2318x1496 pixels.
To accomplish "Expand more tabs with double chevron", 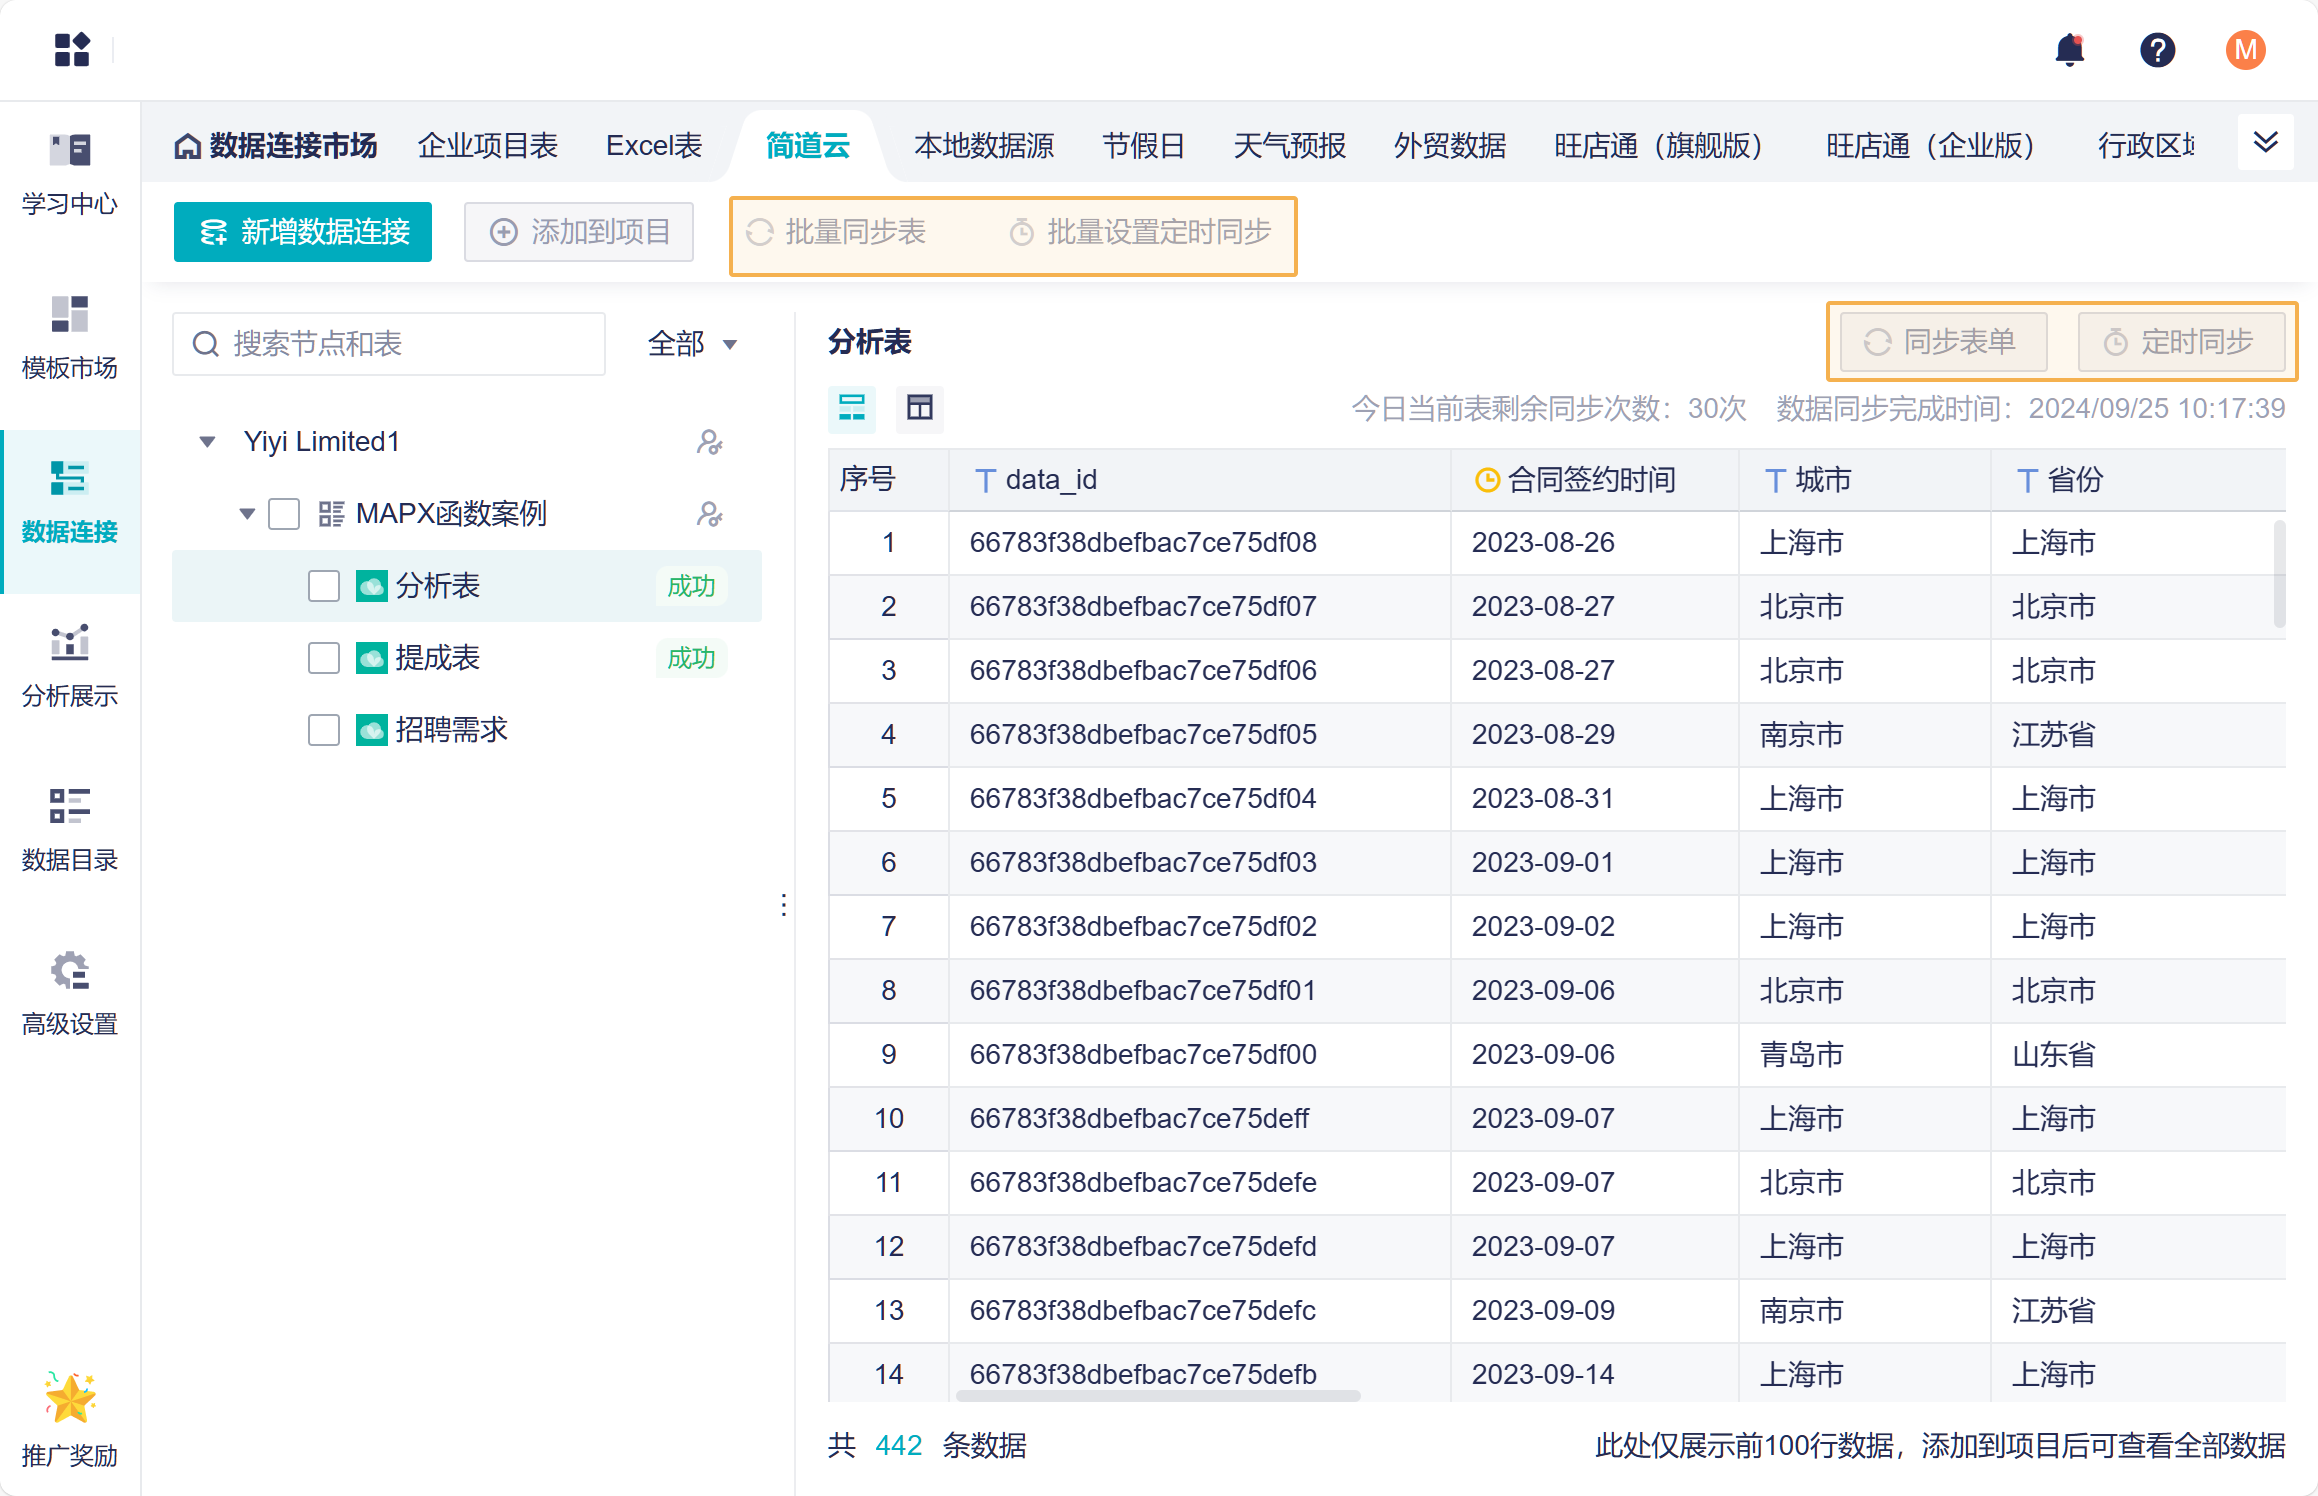I will [x=2265, y=143].
